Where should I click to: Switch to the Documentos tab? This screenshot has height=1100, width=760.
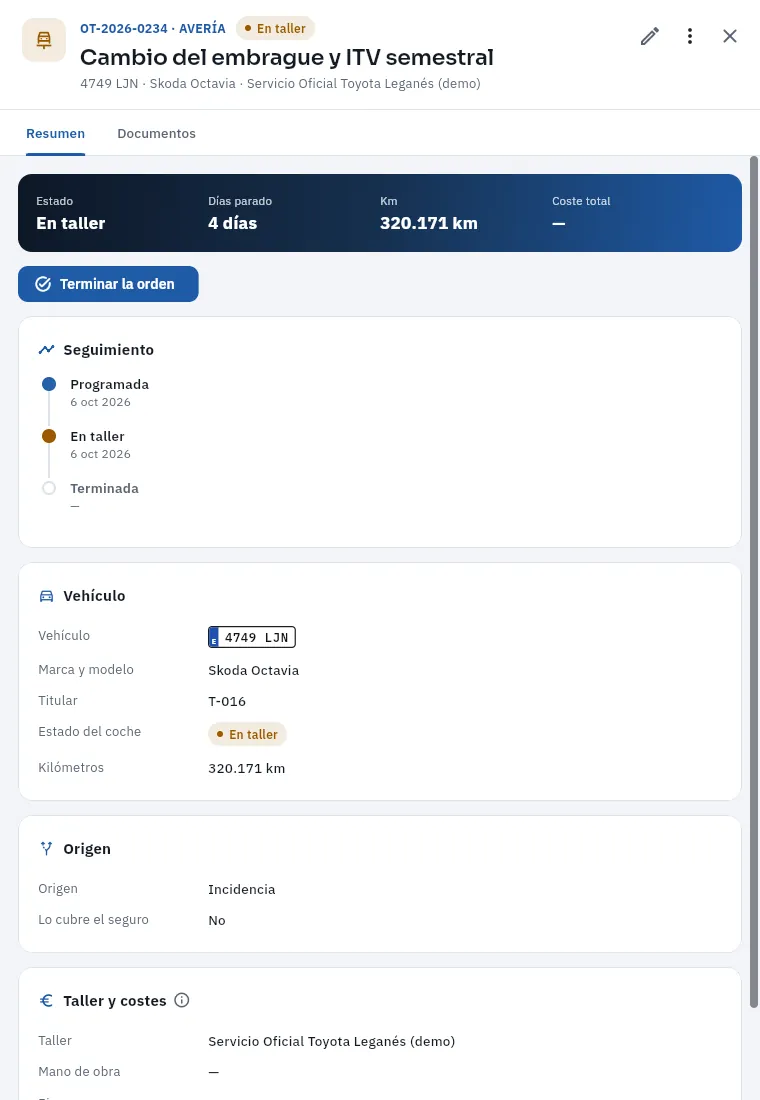pos(156,133)
